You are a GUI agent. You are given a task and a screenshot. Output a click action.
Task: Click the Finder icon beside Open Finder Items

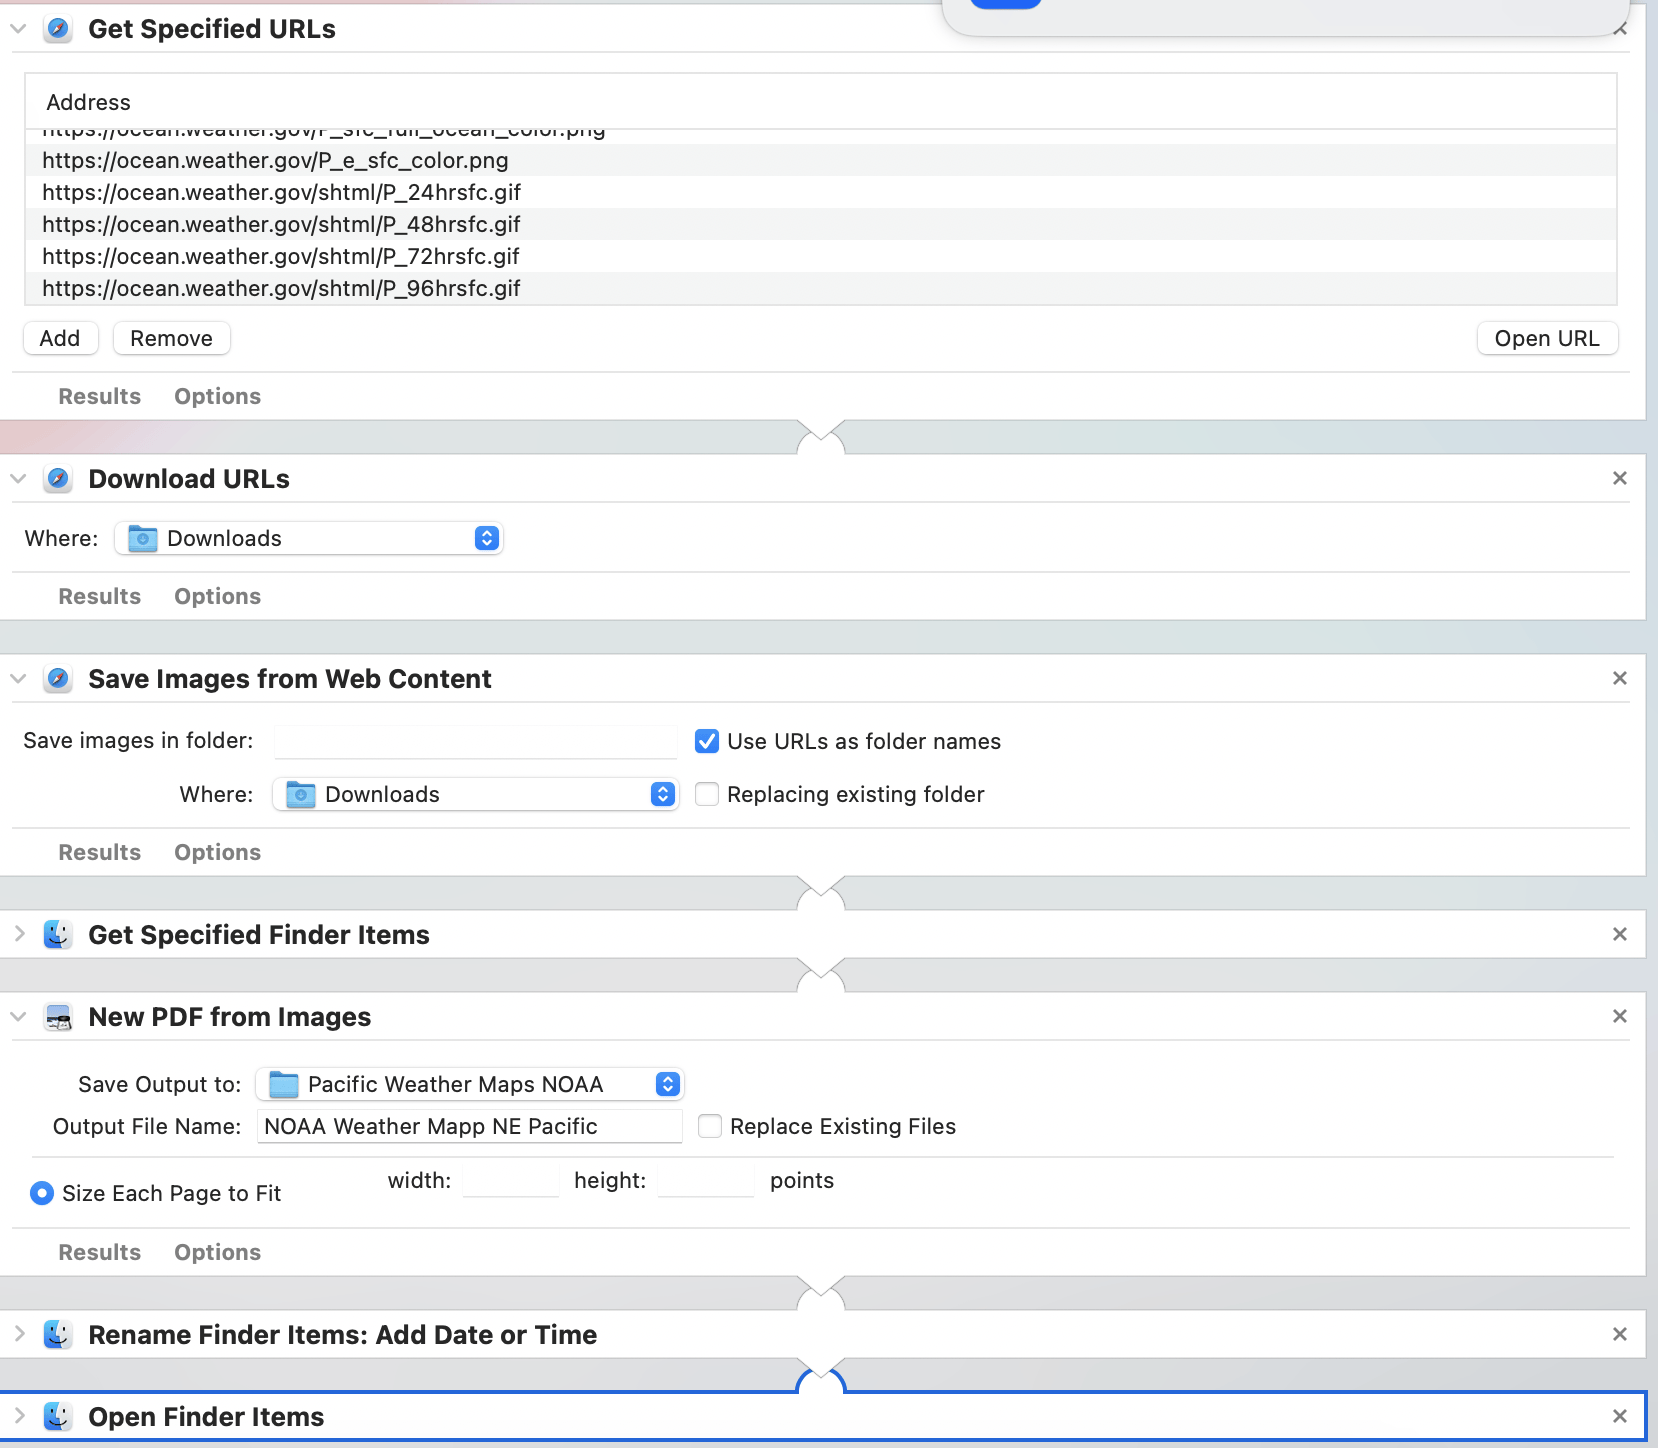(x=58, y=1417)
